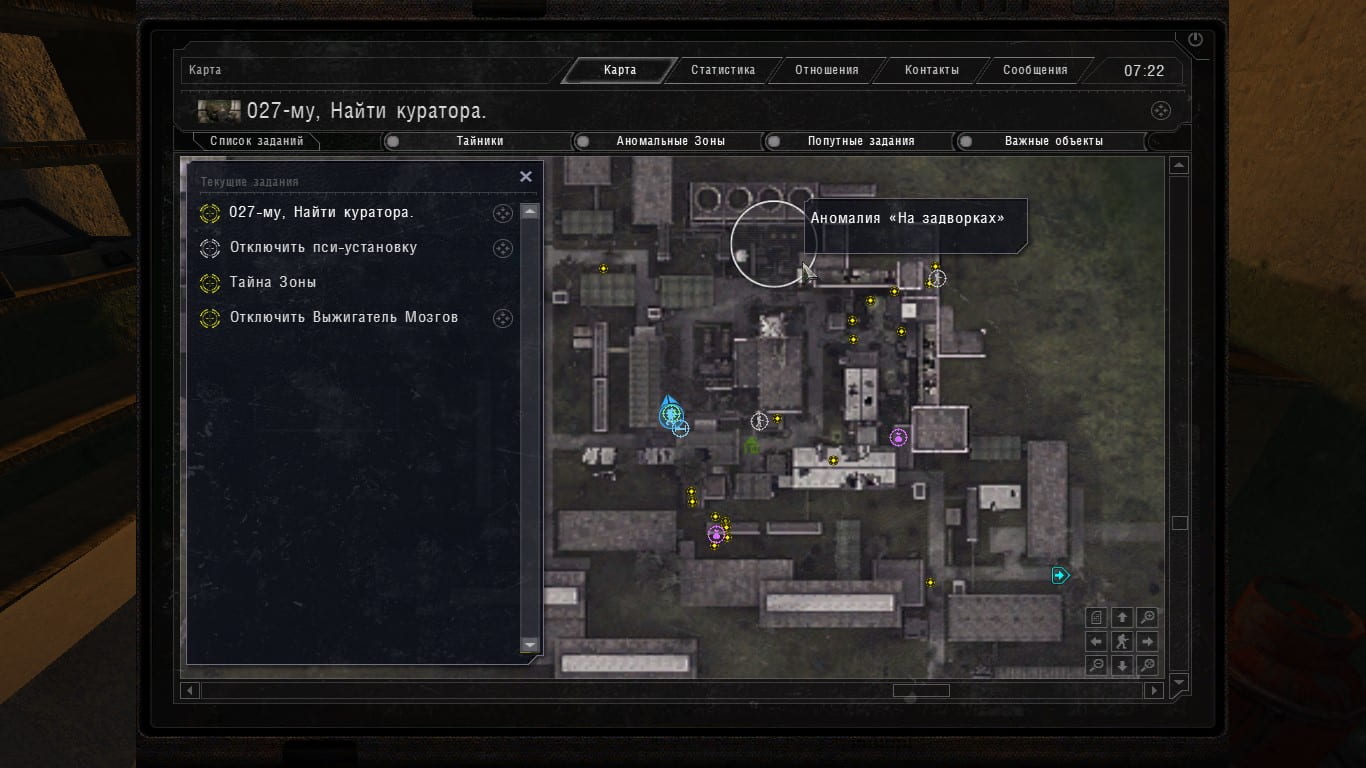Screen dimensions: 1366x768
Task: Toggle Тайники map filter
Action: point(479,141)
